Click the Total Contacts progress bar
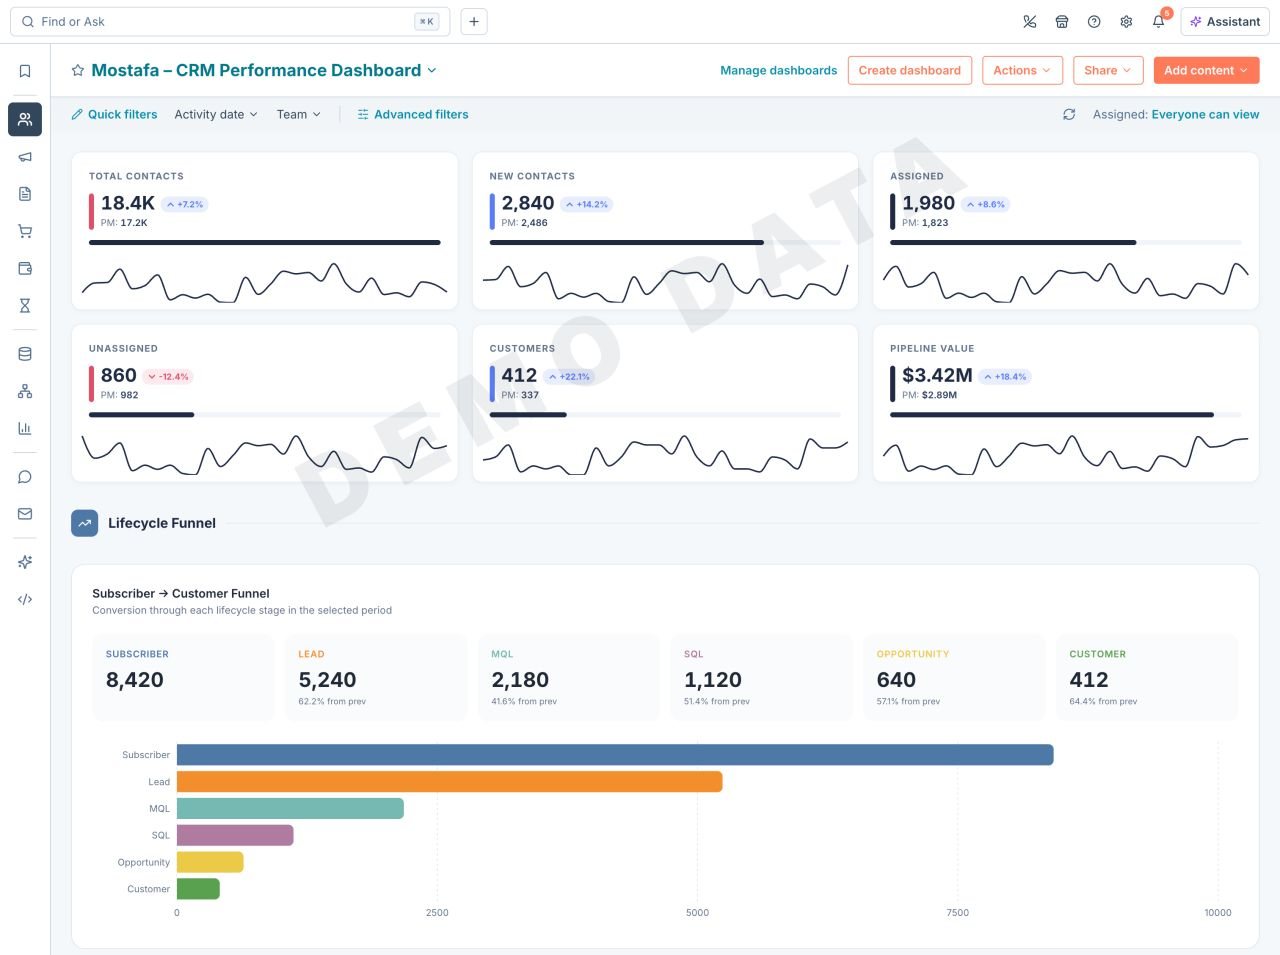The height and width of the screenshot is (955, 1280). click(x=265, y=242)
